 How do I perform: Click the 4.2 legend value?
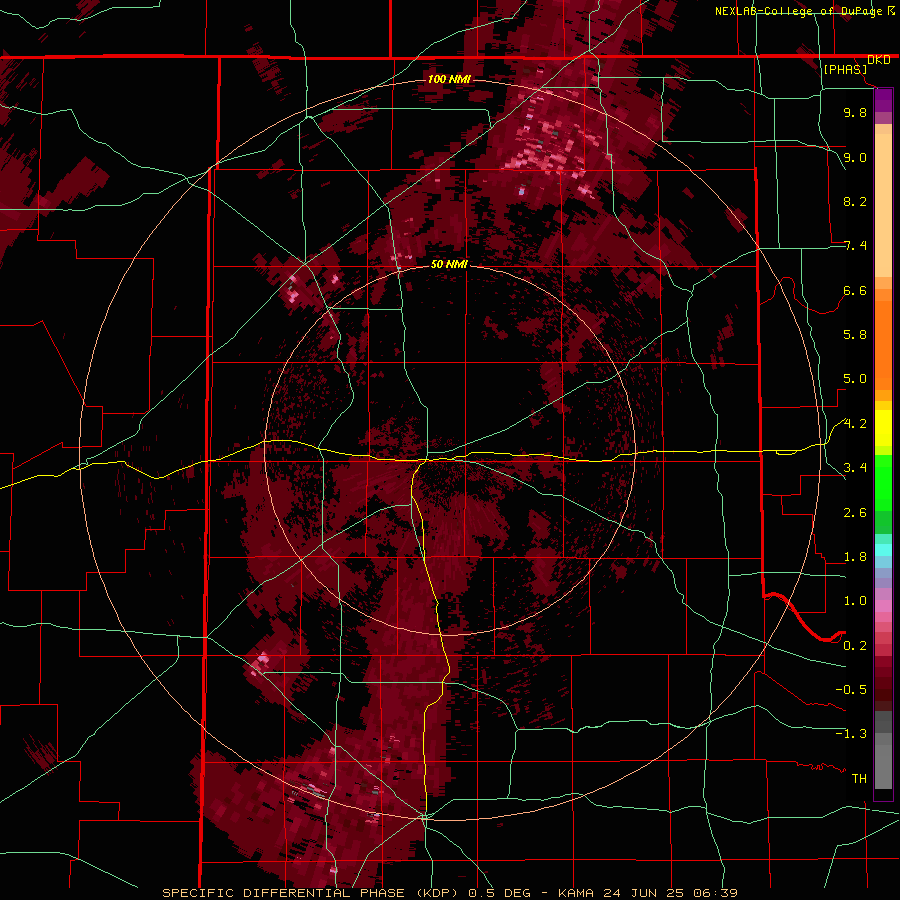point(855,424)
